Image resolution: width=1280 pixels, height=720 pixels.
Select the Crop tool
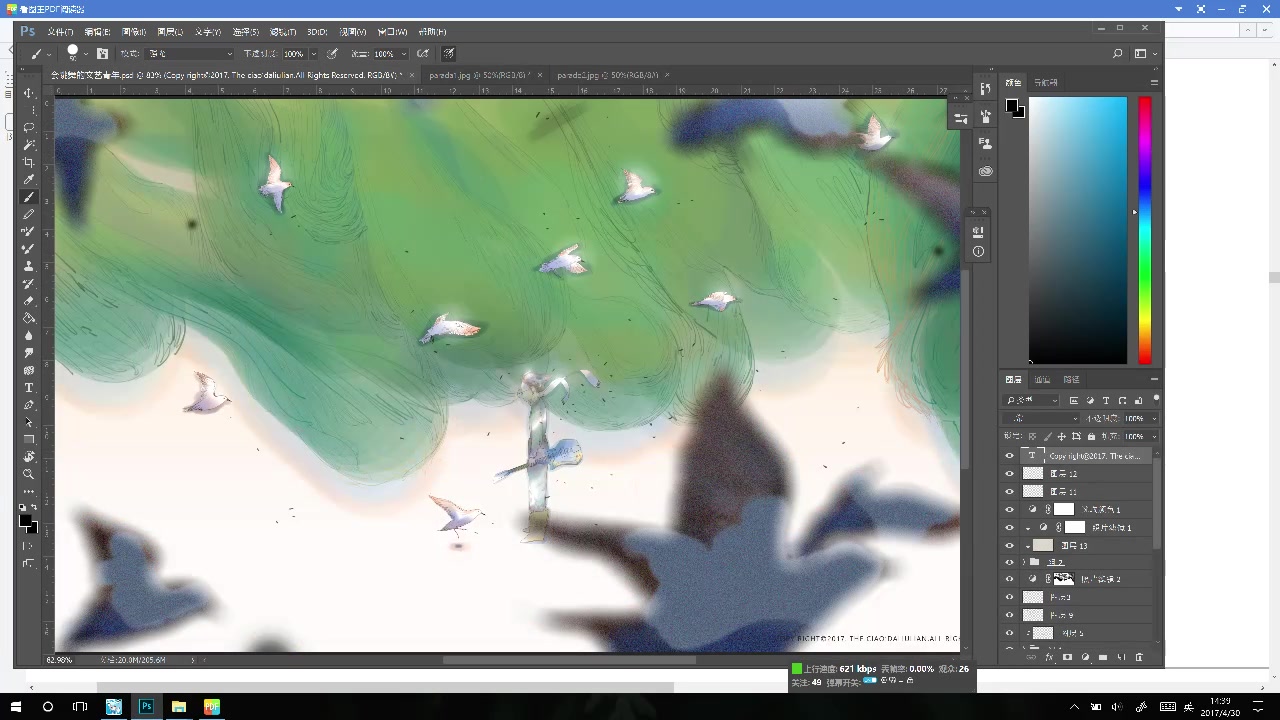(x=29, y=162)
